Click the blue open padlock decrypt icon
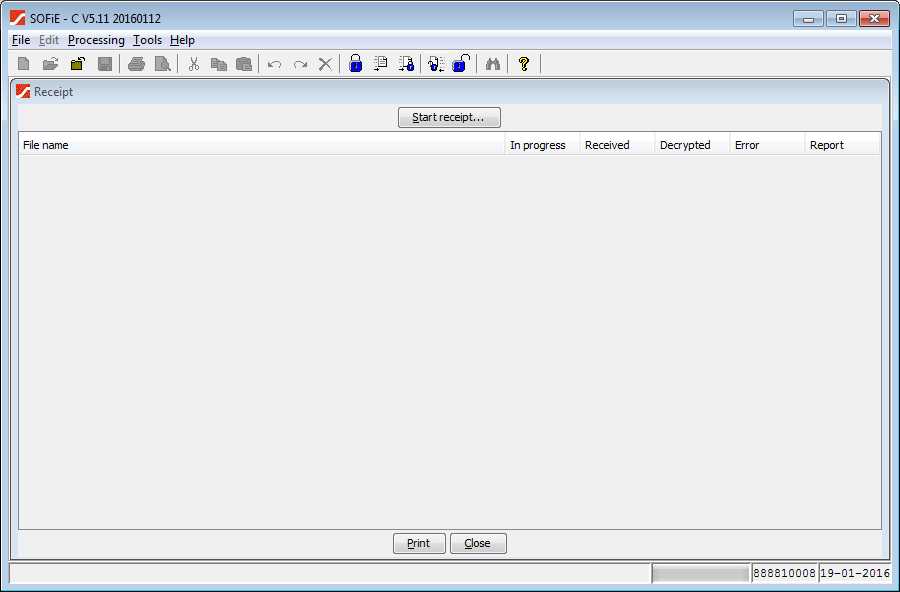Image resolution: width=900 pixels, height=592 pixels. [x=460, y=64]
